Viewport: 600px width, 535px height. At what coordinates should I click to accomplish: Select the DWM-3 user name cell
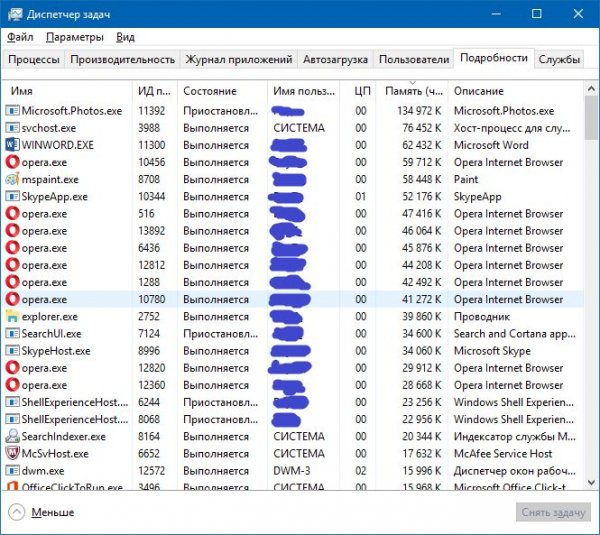pos(292,471)
